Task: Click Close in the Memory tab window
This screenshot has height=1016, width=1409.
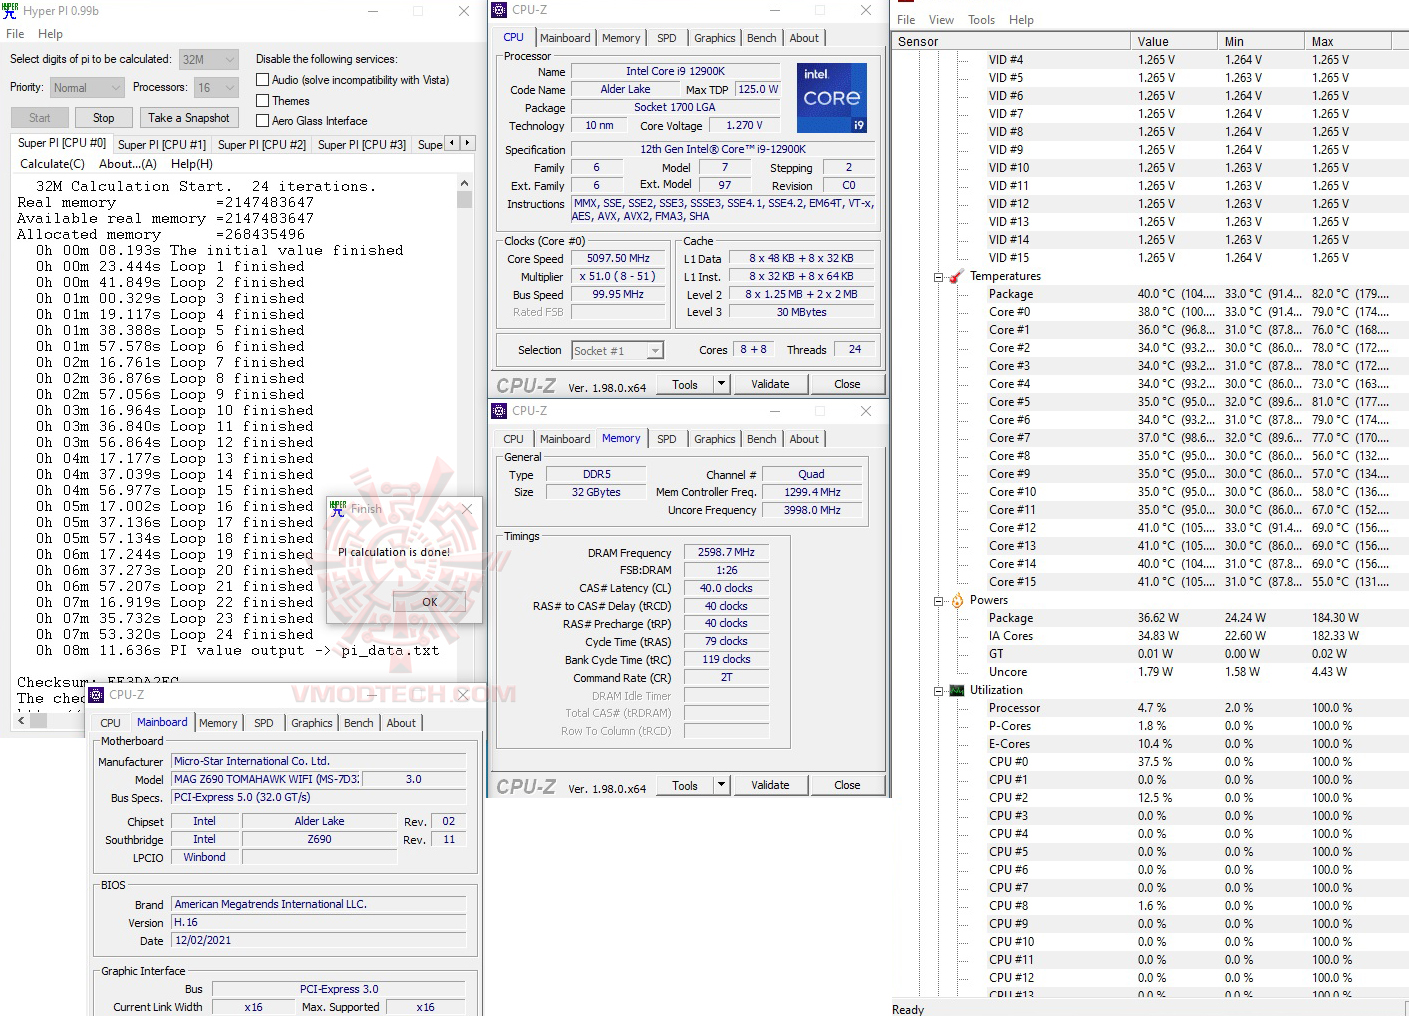Action: [x=847, y=785]
